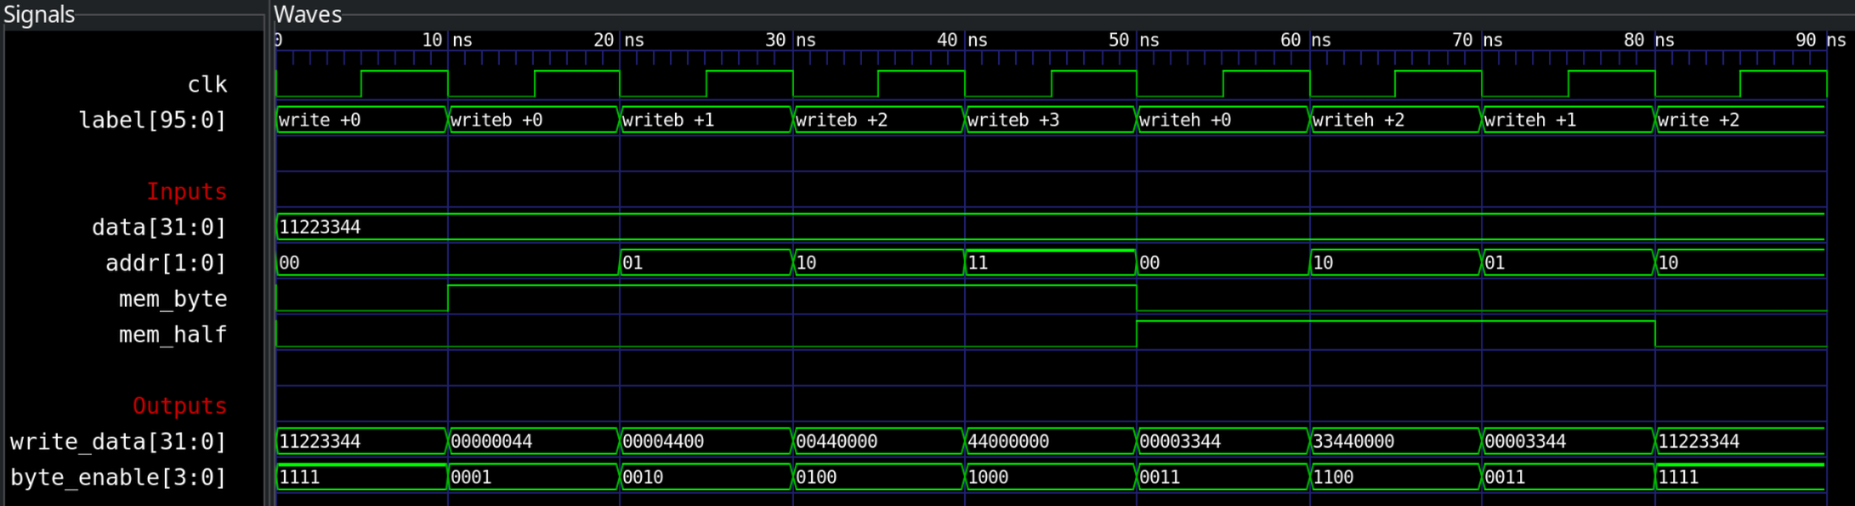The image size is (1855, 506).
Task: Click the 10 ns timeline marker
Action: (x=446, y=40)
